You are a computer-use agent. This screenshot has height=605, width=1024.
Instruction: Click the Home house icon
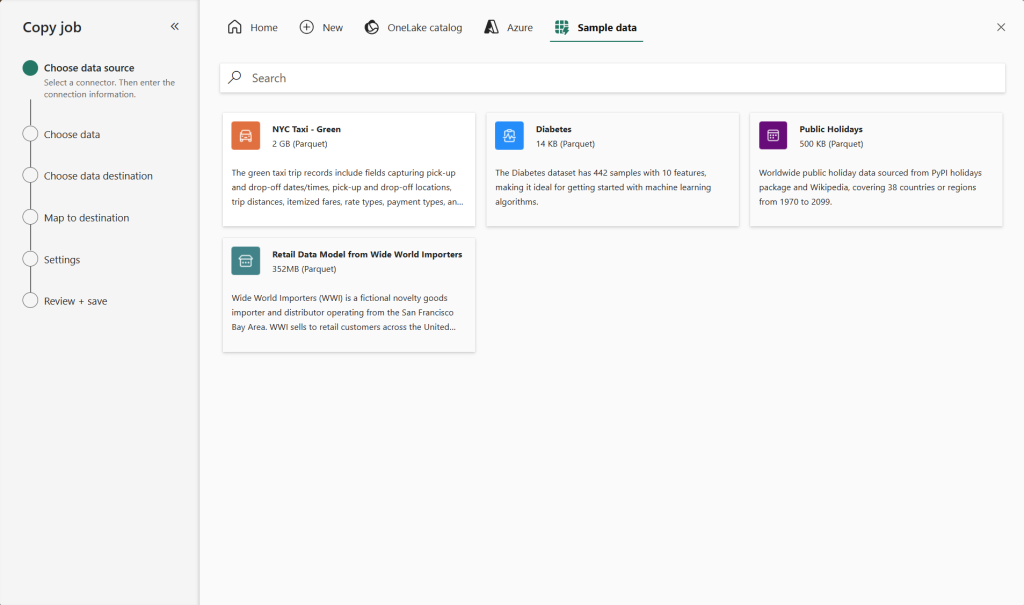[235, 28]
